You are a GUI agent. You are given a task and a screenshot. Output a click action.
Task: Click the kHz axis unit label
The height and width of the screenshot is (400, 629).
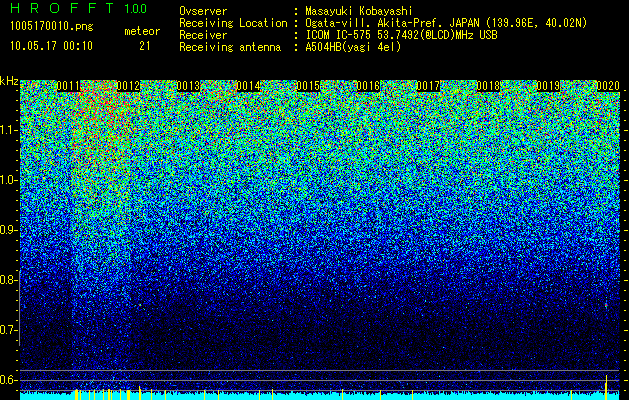point(9,81)
